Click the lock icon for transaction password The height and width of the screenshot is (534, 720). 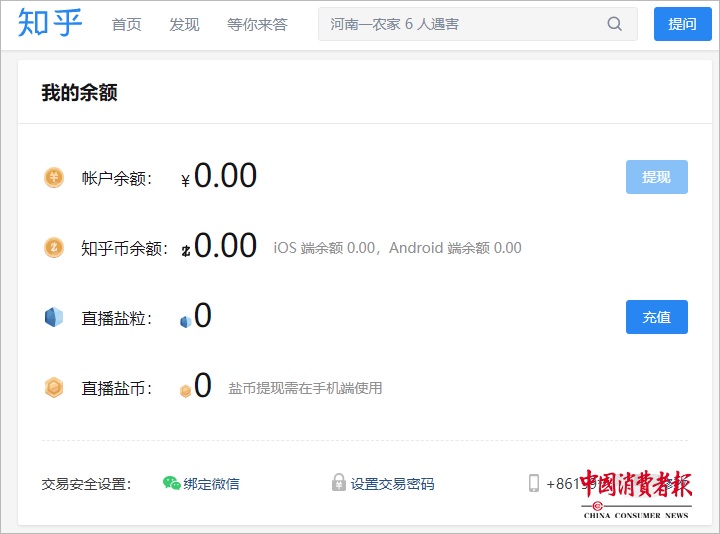click(x=339, y=483)
